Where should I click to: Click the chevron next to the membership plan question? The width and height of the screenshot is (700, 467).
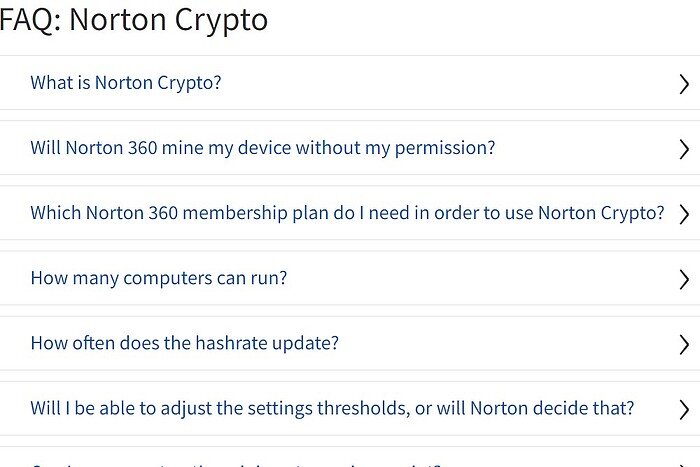(x=684, y=214)
